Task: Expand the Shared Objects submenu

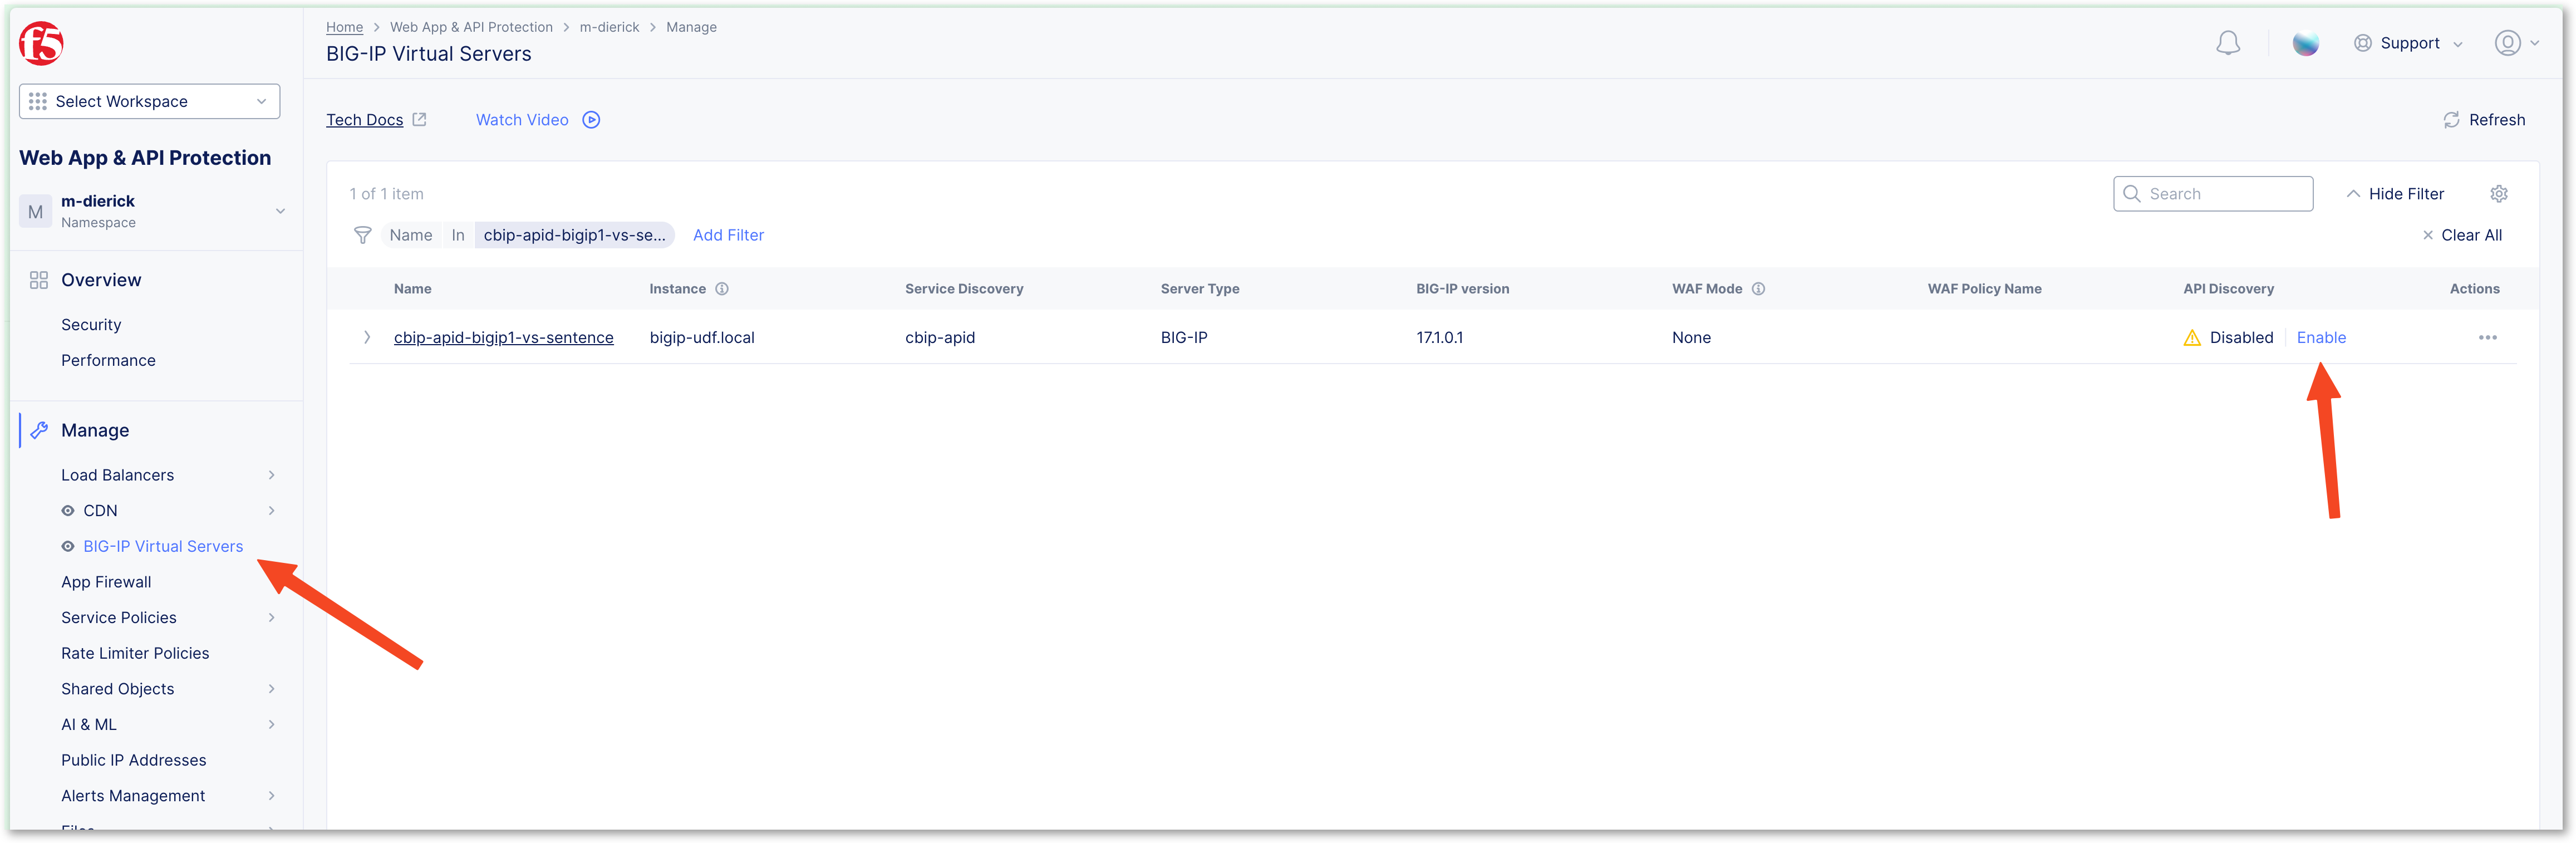Action: 271,689
